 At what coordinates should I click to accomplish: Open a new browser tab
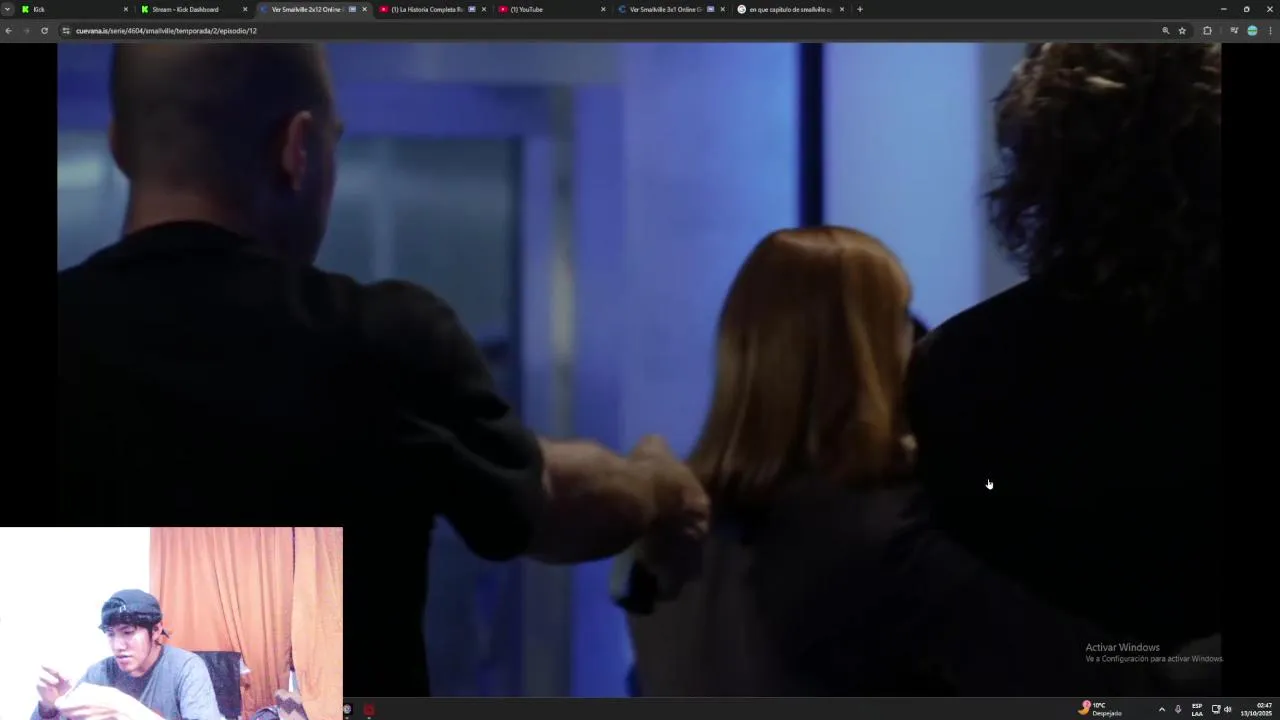[859, 9]
